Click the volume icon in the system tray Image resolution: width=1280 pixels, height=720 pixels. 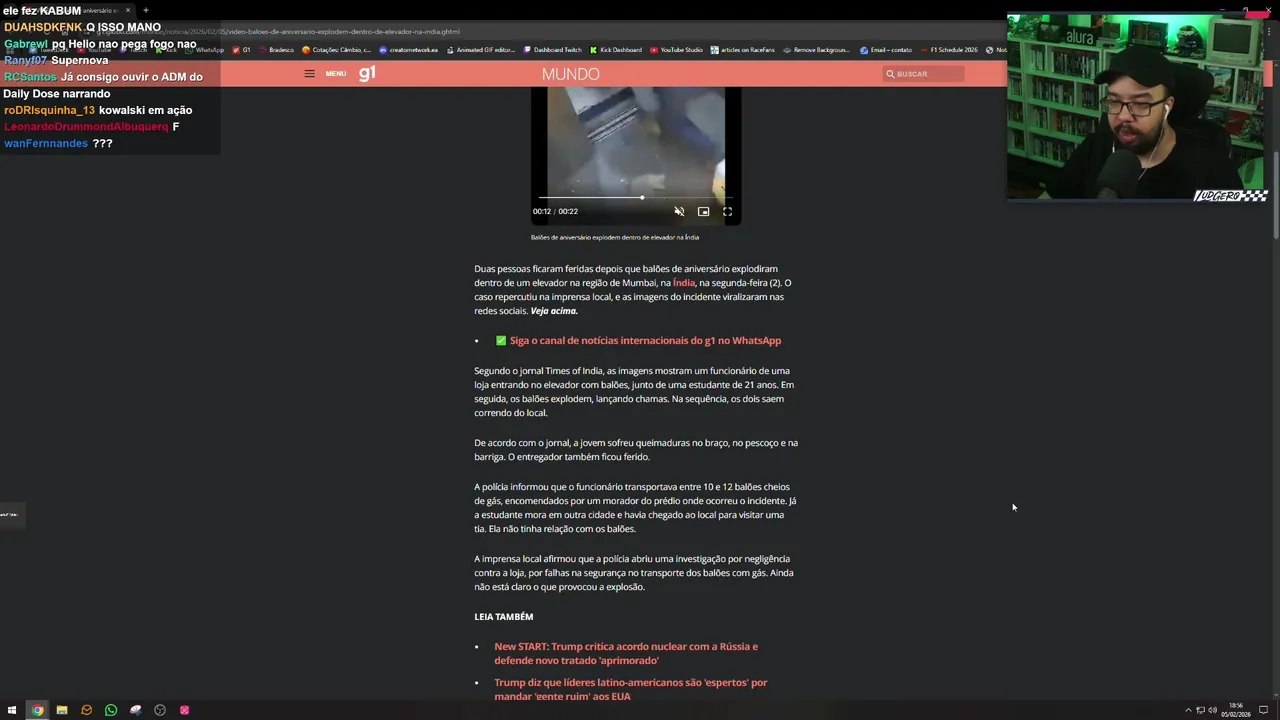(x=1212, y=710)
